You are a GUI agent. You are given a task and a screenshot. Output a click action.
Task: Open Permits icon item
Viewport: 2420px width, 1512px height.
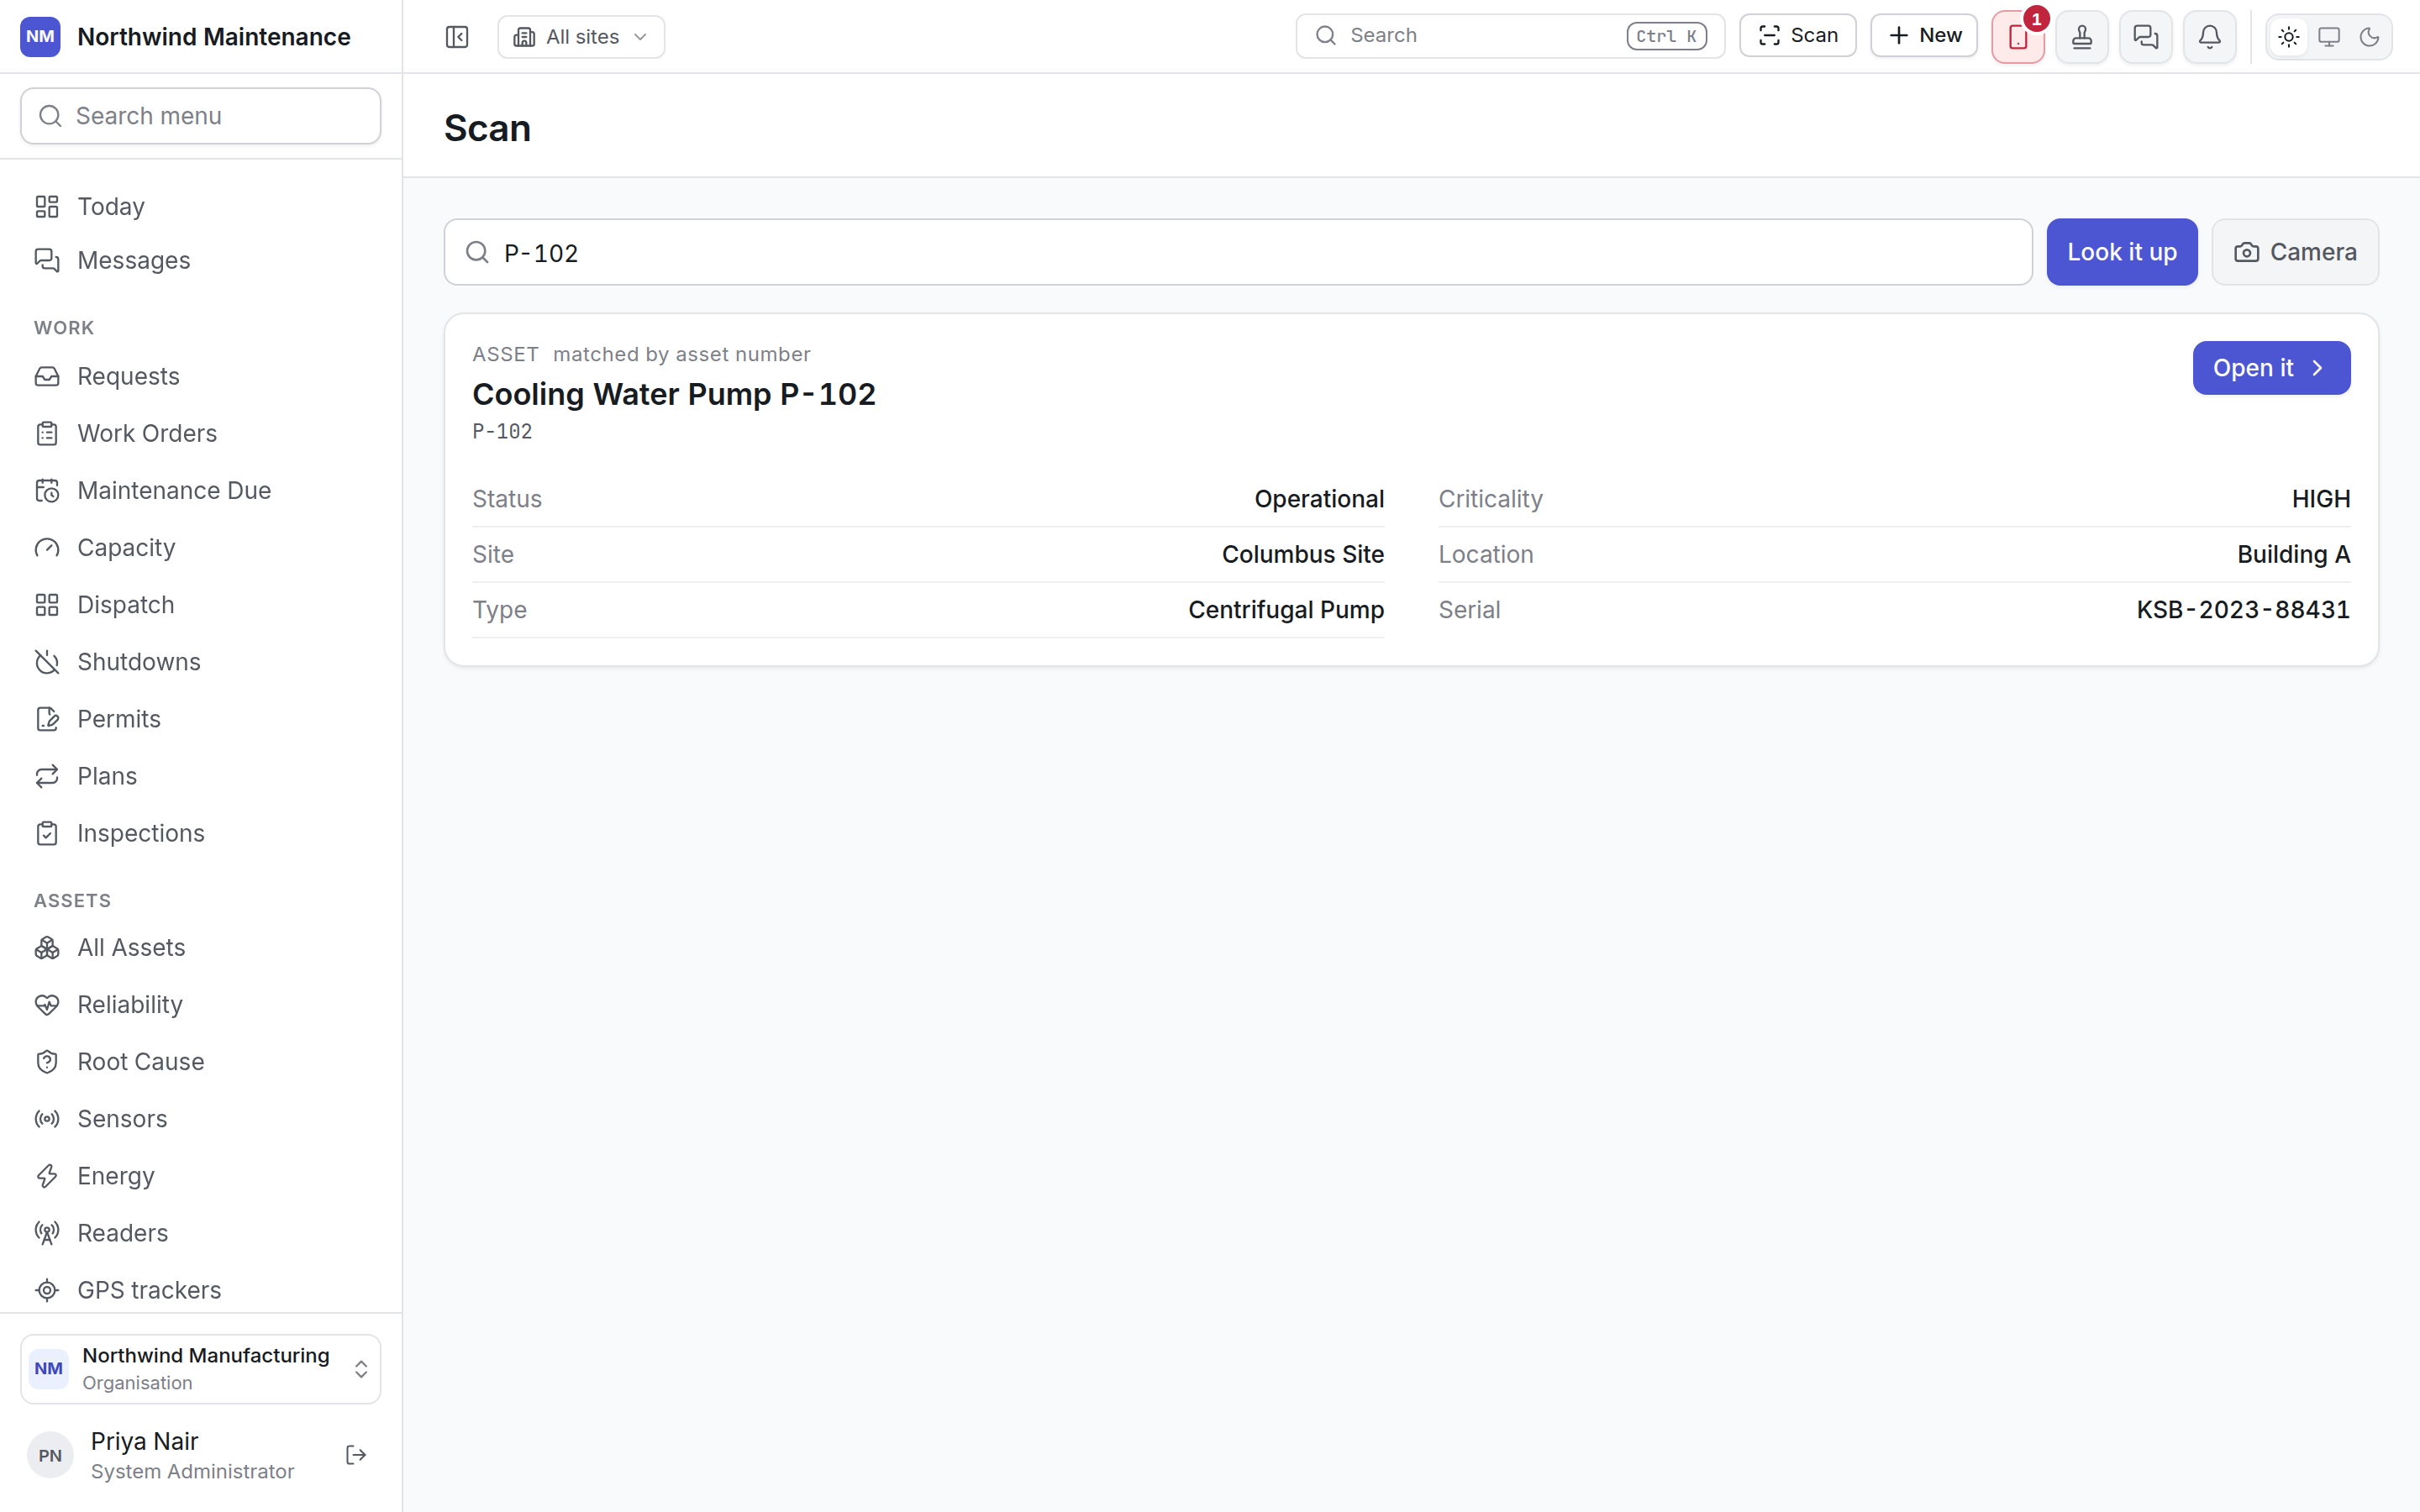(201, 719)
